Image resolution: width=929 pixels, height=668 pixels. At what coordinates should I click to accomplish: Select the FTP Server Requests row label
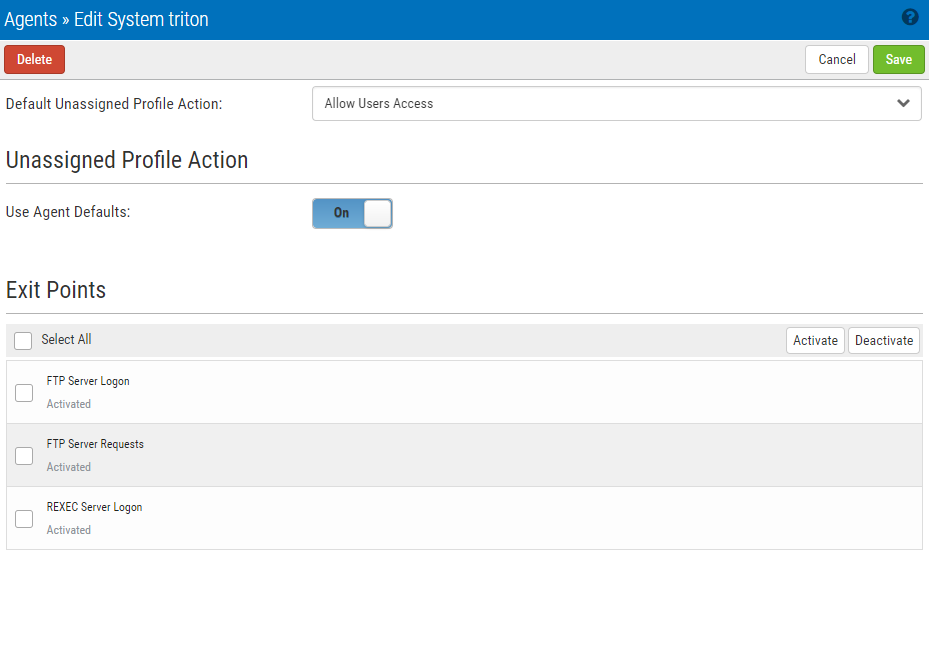click(x=95, y=444)
